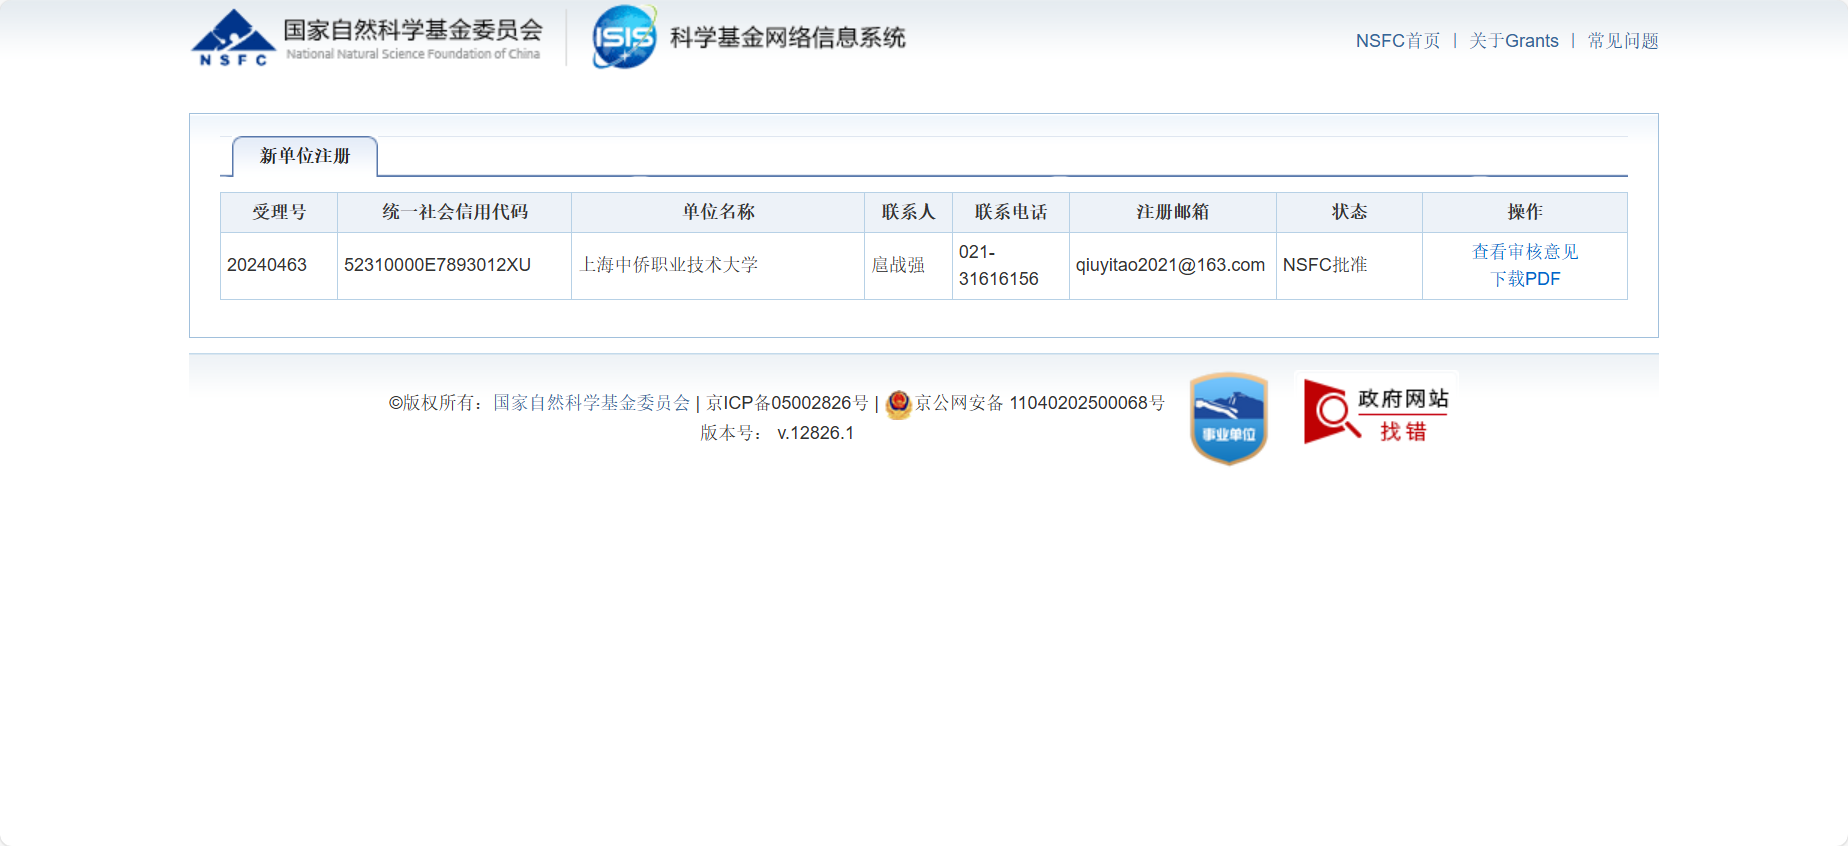View review comments via 查看审核意见
Screen dimensions: 1848x846
tap(1524, 252)
